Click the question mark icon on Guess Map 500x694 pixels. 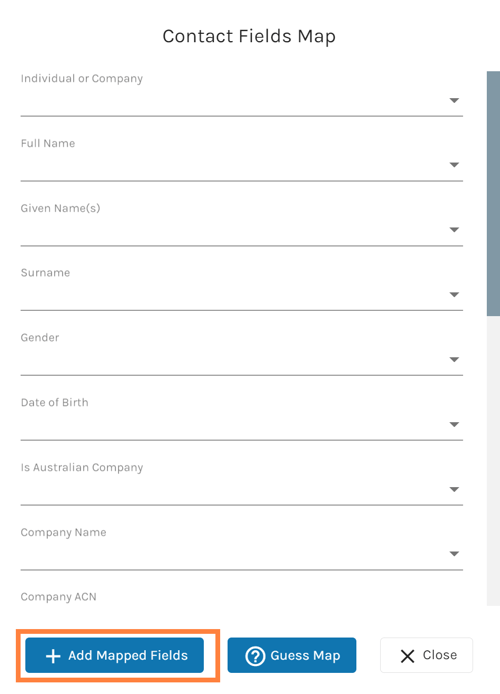[x=255, y=656]
